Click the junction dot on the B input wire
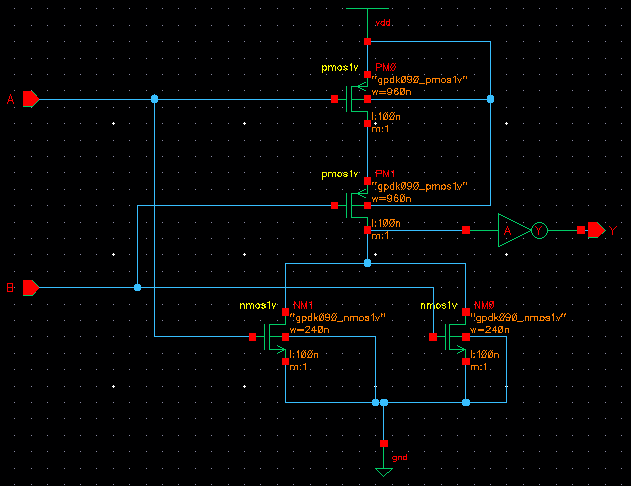Viewport: 631px width, 486px height. (x=137, y=288)
